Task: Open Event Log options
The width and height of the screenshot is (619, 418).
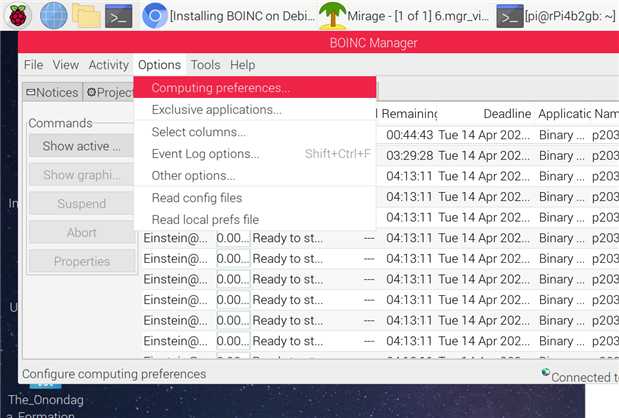Action: coord(206,154)
